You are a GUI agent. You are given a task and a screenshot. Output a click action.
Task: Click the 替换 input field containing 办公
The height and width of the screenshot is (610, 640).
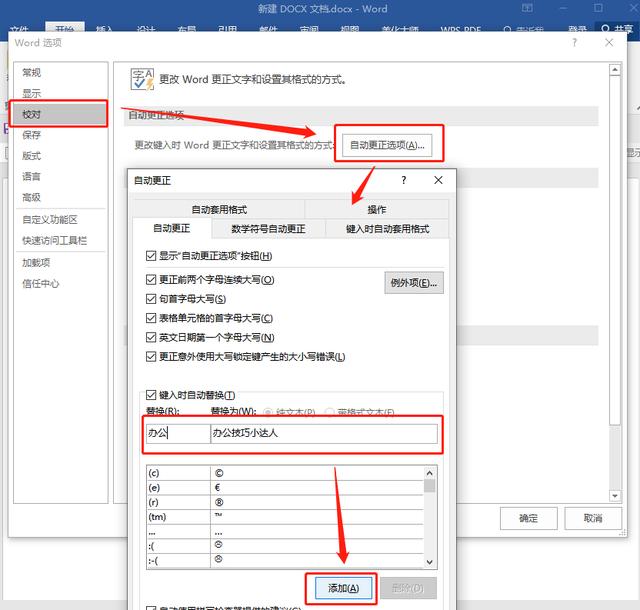(x=178, y=433)
